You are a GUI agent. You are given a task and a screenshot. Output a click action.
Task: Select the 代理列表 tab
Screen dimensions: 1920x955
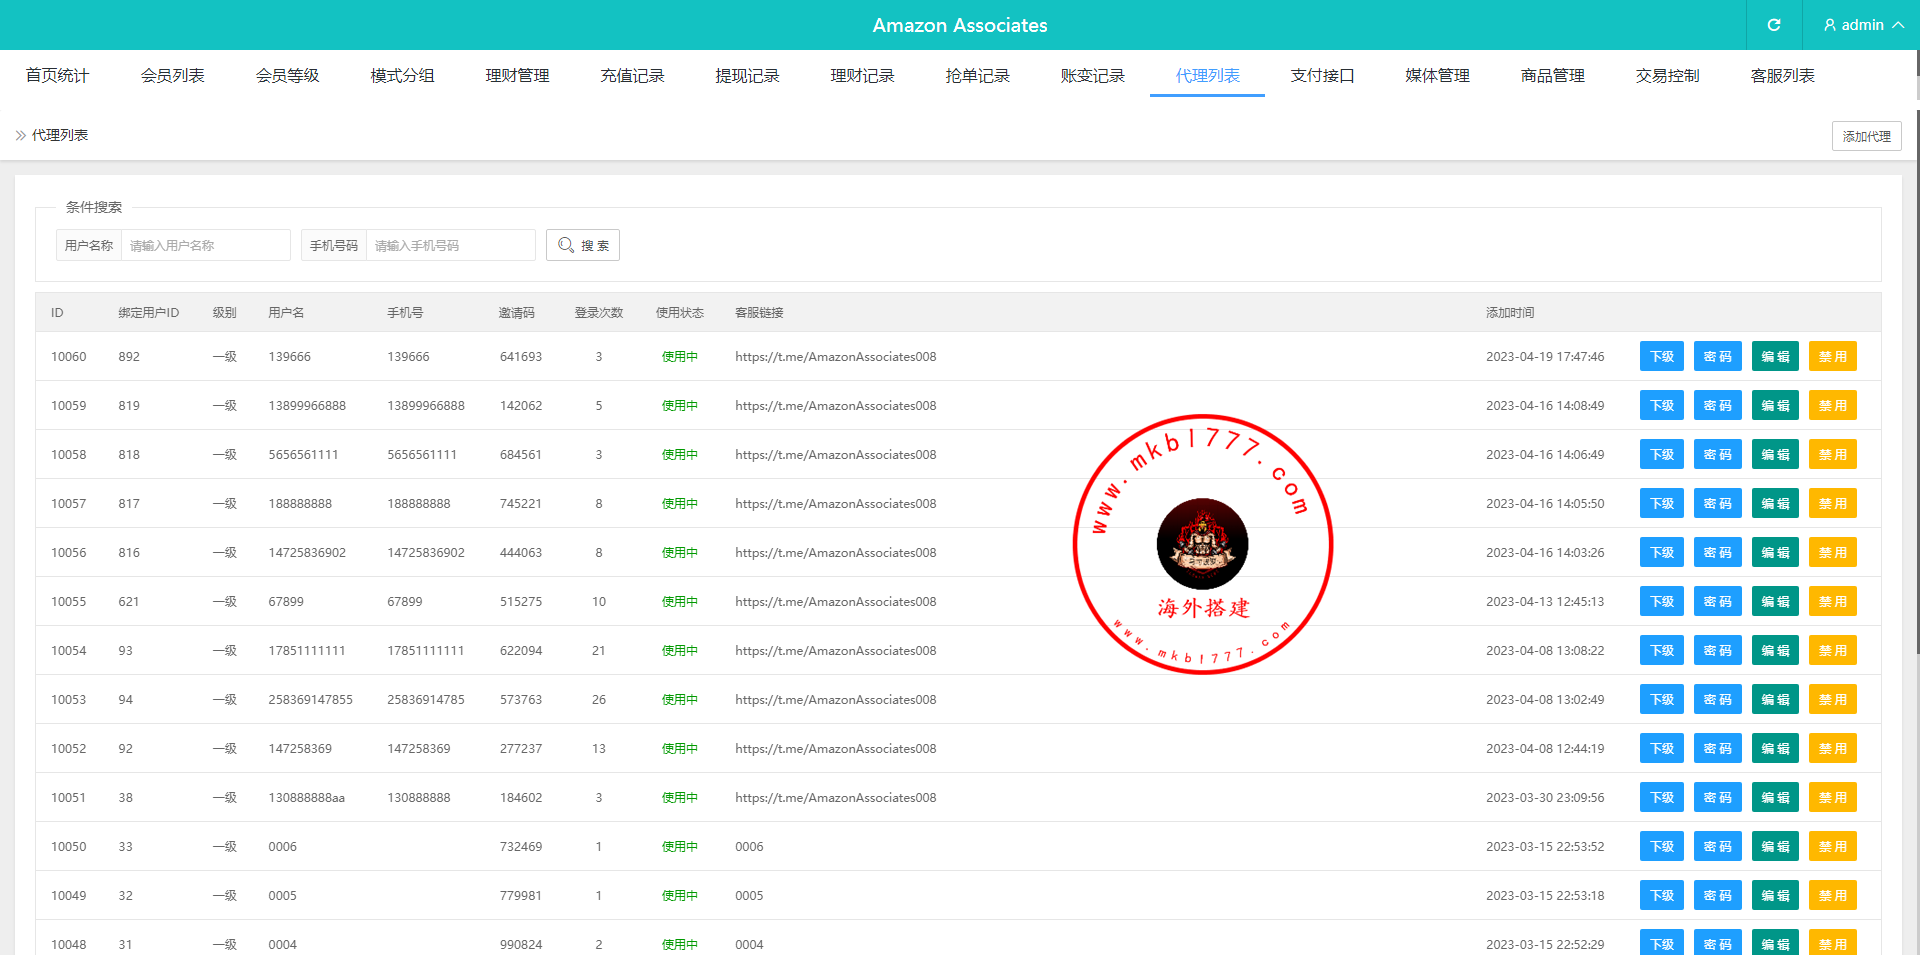[1207, 76]
